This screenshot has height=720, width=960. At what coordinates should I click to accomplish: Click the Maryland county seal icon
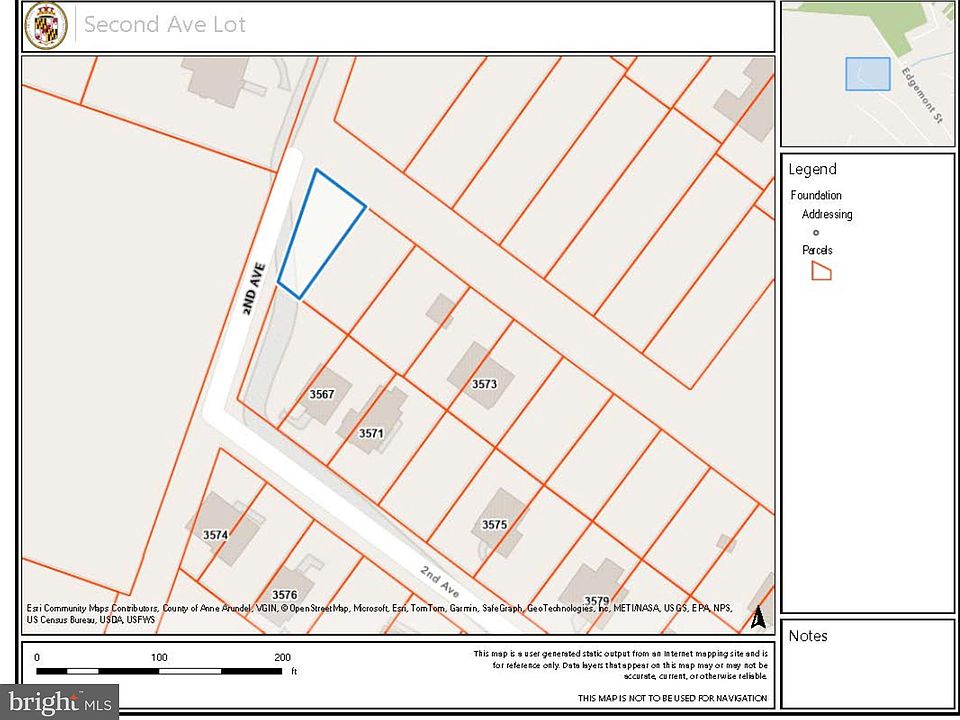46,25
